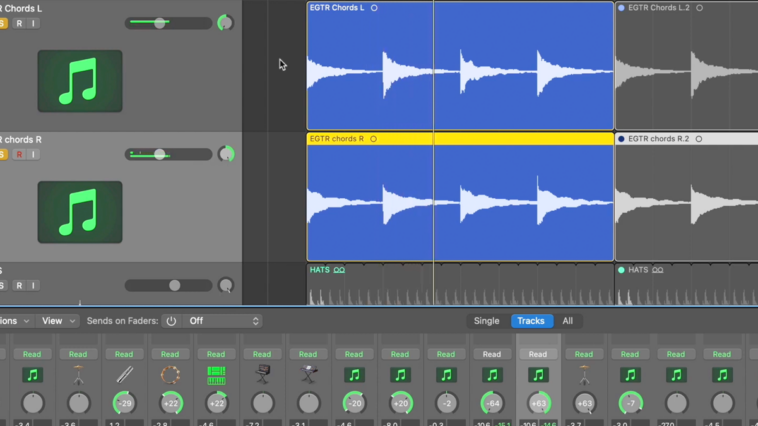Click the circle icon beside the EGTR chords R region name
The height and width of the screenshot is (426, 758).
(x=373, y=139)
